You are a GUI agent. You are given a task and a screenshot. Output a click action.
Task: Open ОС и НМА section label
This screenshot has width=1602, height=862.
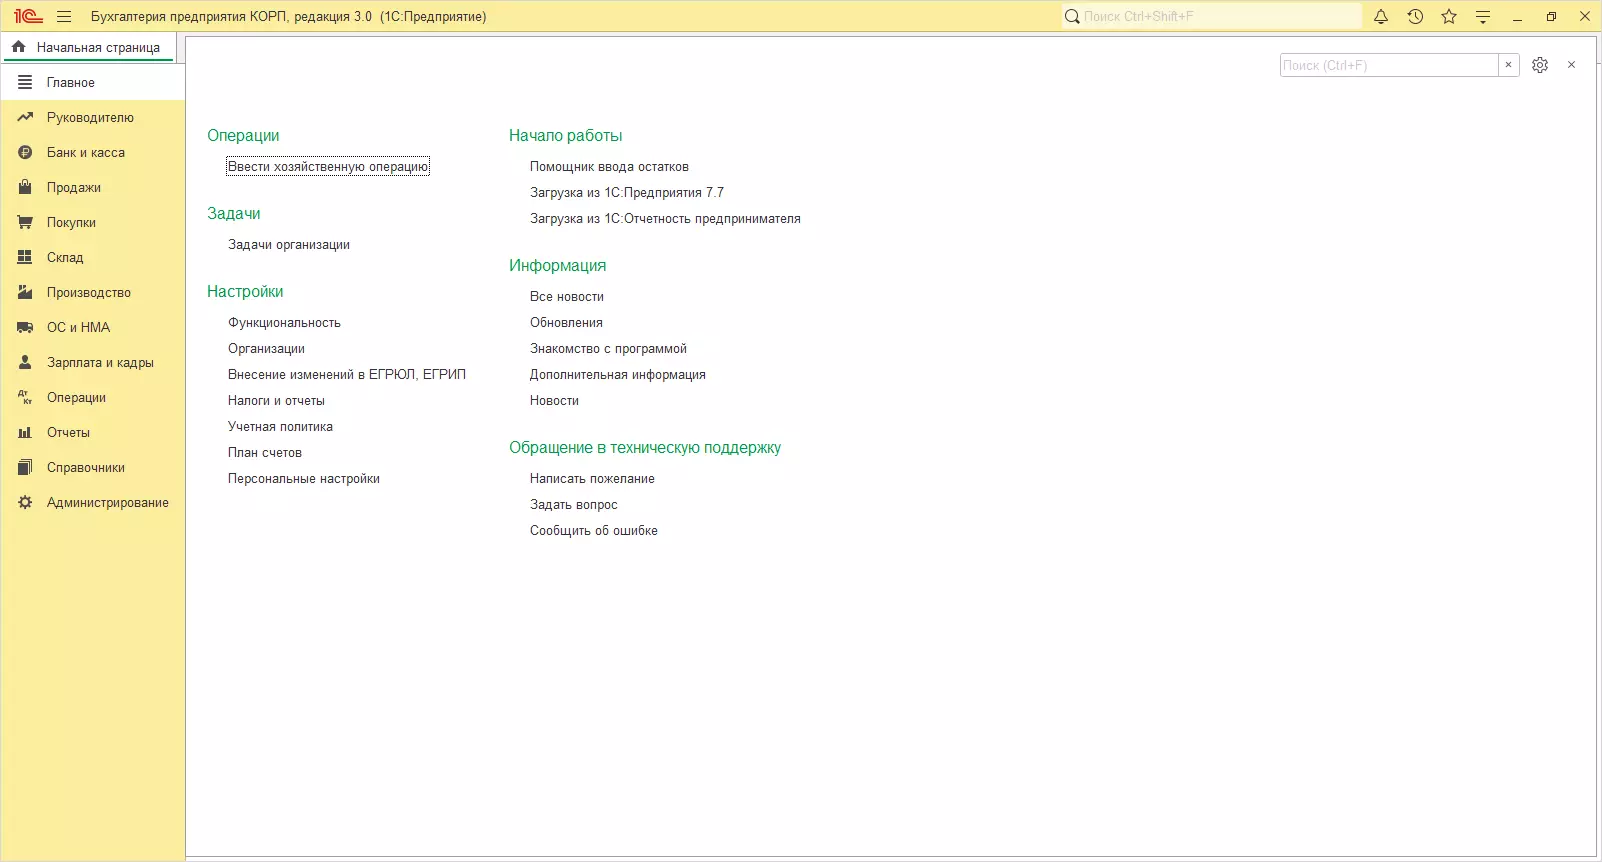(78, 327)
